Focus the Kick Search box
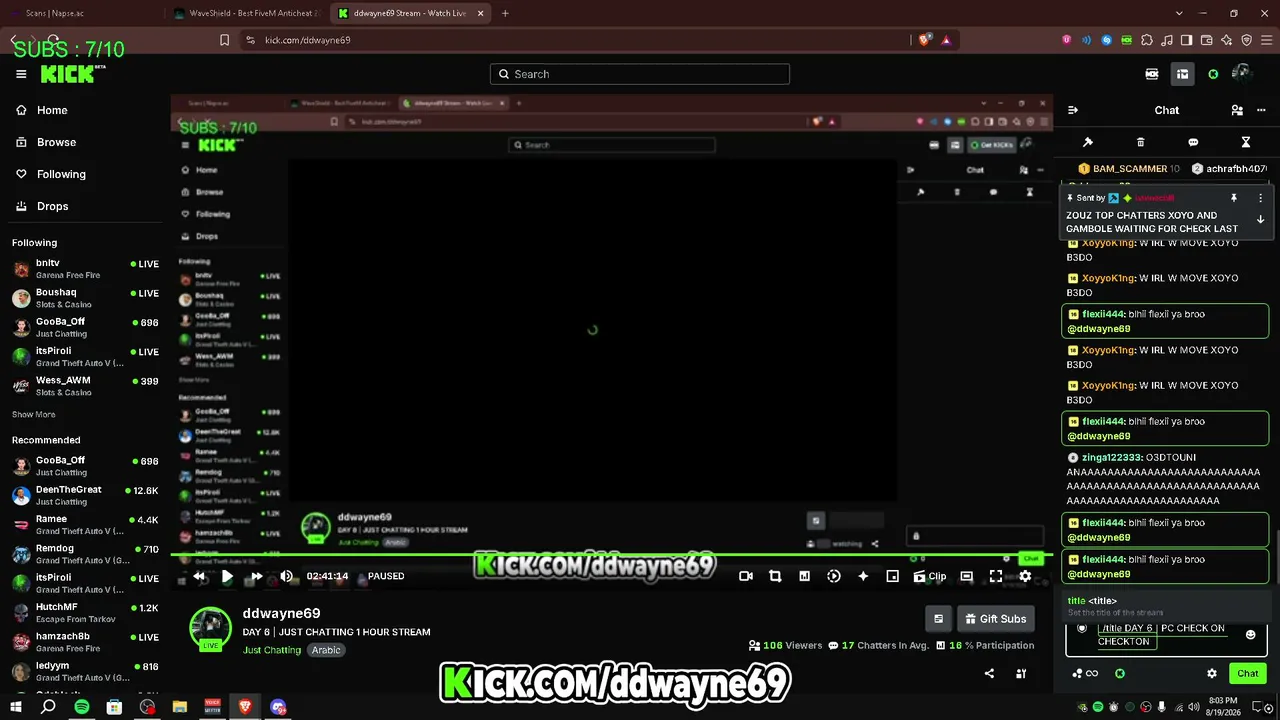This screenshot has height=720, width=1280. [x=640, y=74]
